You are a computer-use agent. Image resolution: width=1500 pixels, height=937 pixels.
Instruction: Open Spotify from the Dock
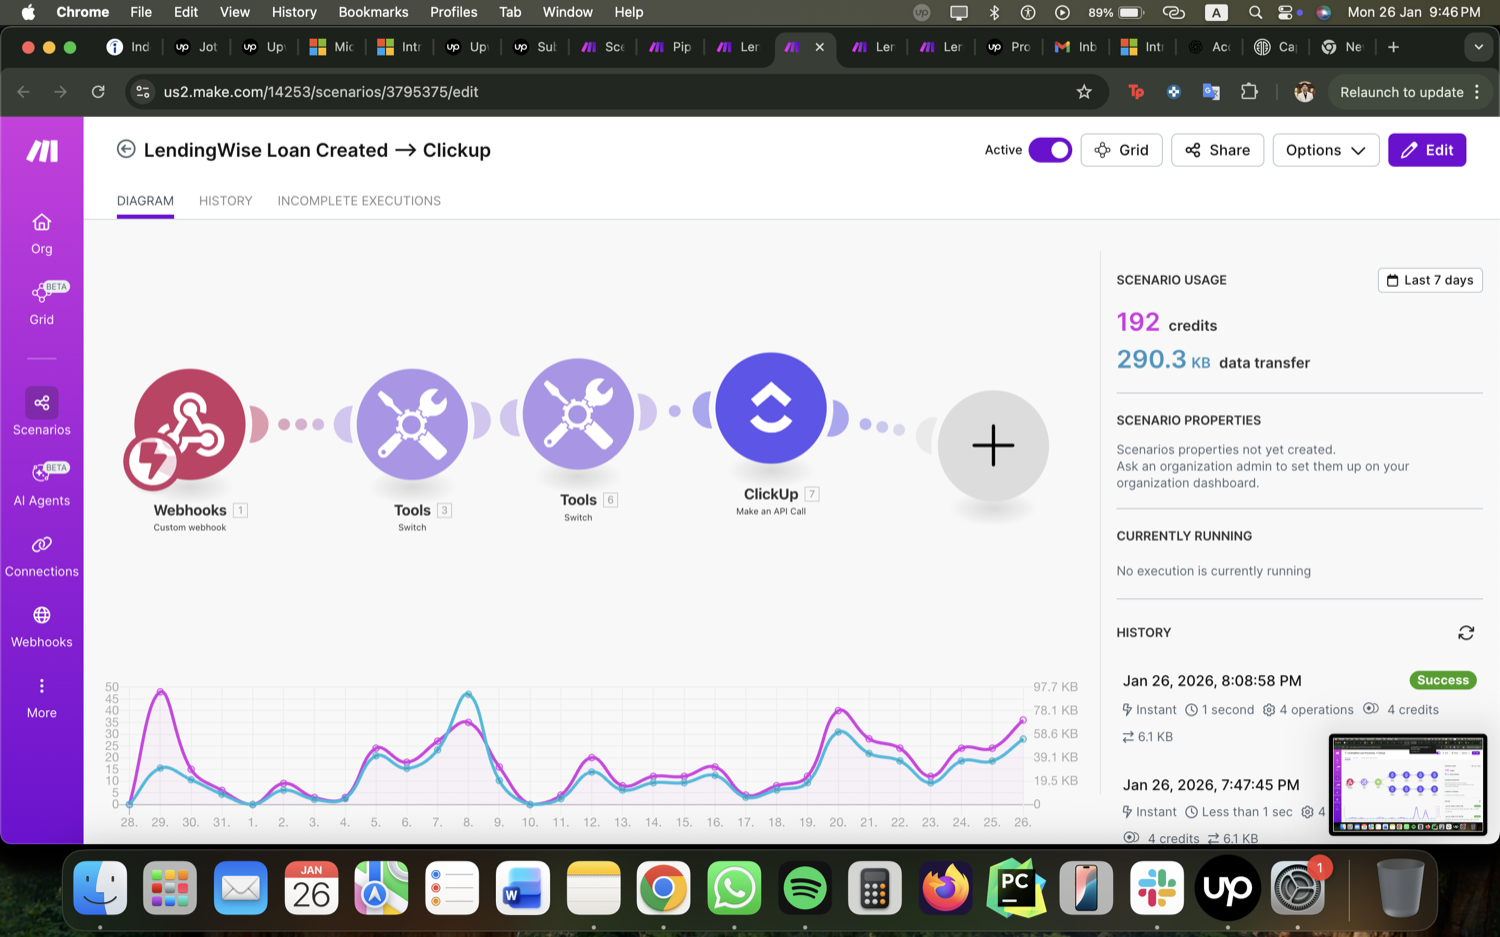pos(805,888)
